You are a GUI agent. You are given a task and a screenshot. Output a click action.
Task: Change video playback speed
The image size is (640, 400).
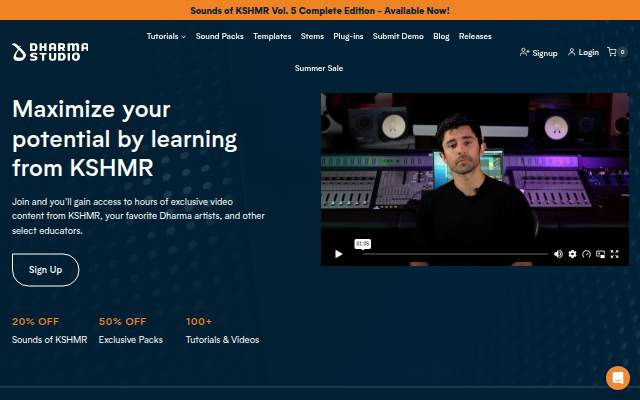[x=586, y=254]
